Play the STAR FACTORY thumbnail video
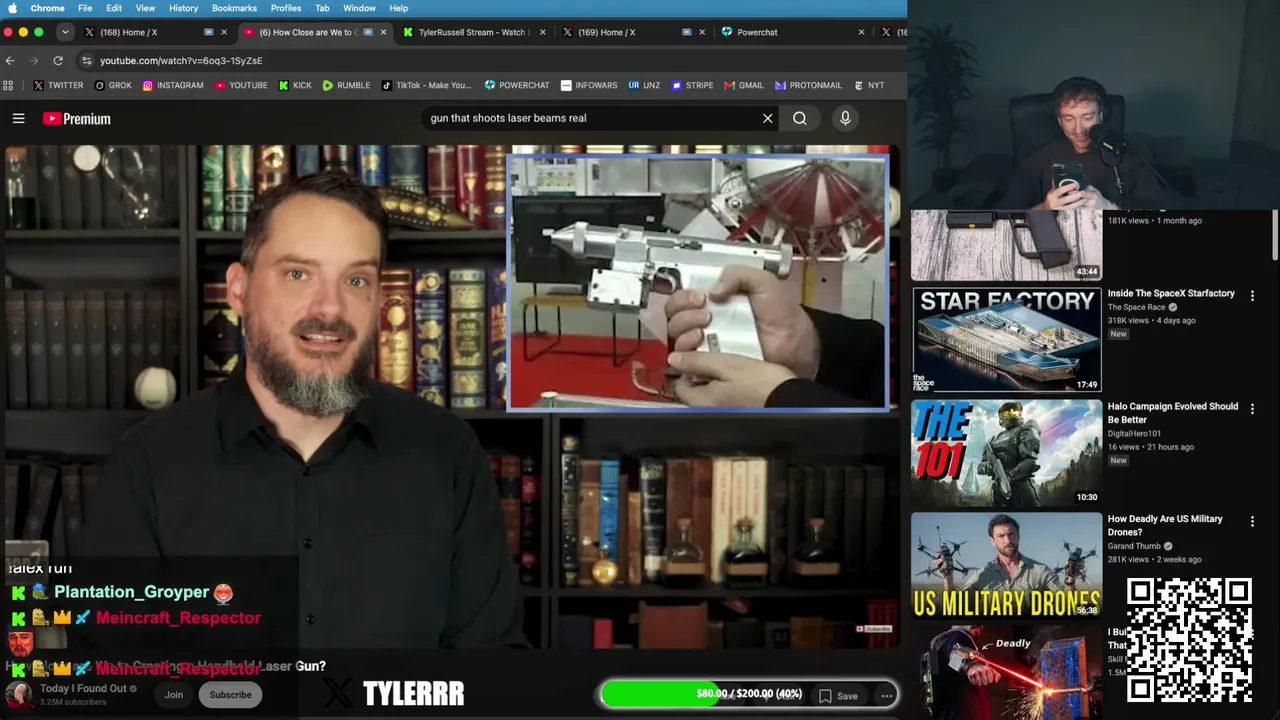Image resolution: width=1280 pixels, height=720 pixels. (1006, 340)
